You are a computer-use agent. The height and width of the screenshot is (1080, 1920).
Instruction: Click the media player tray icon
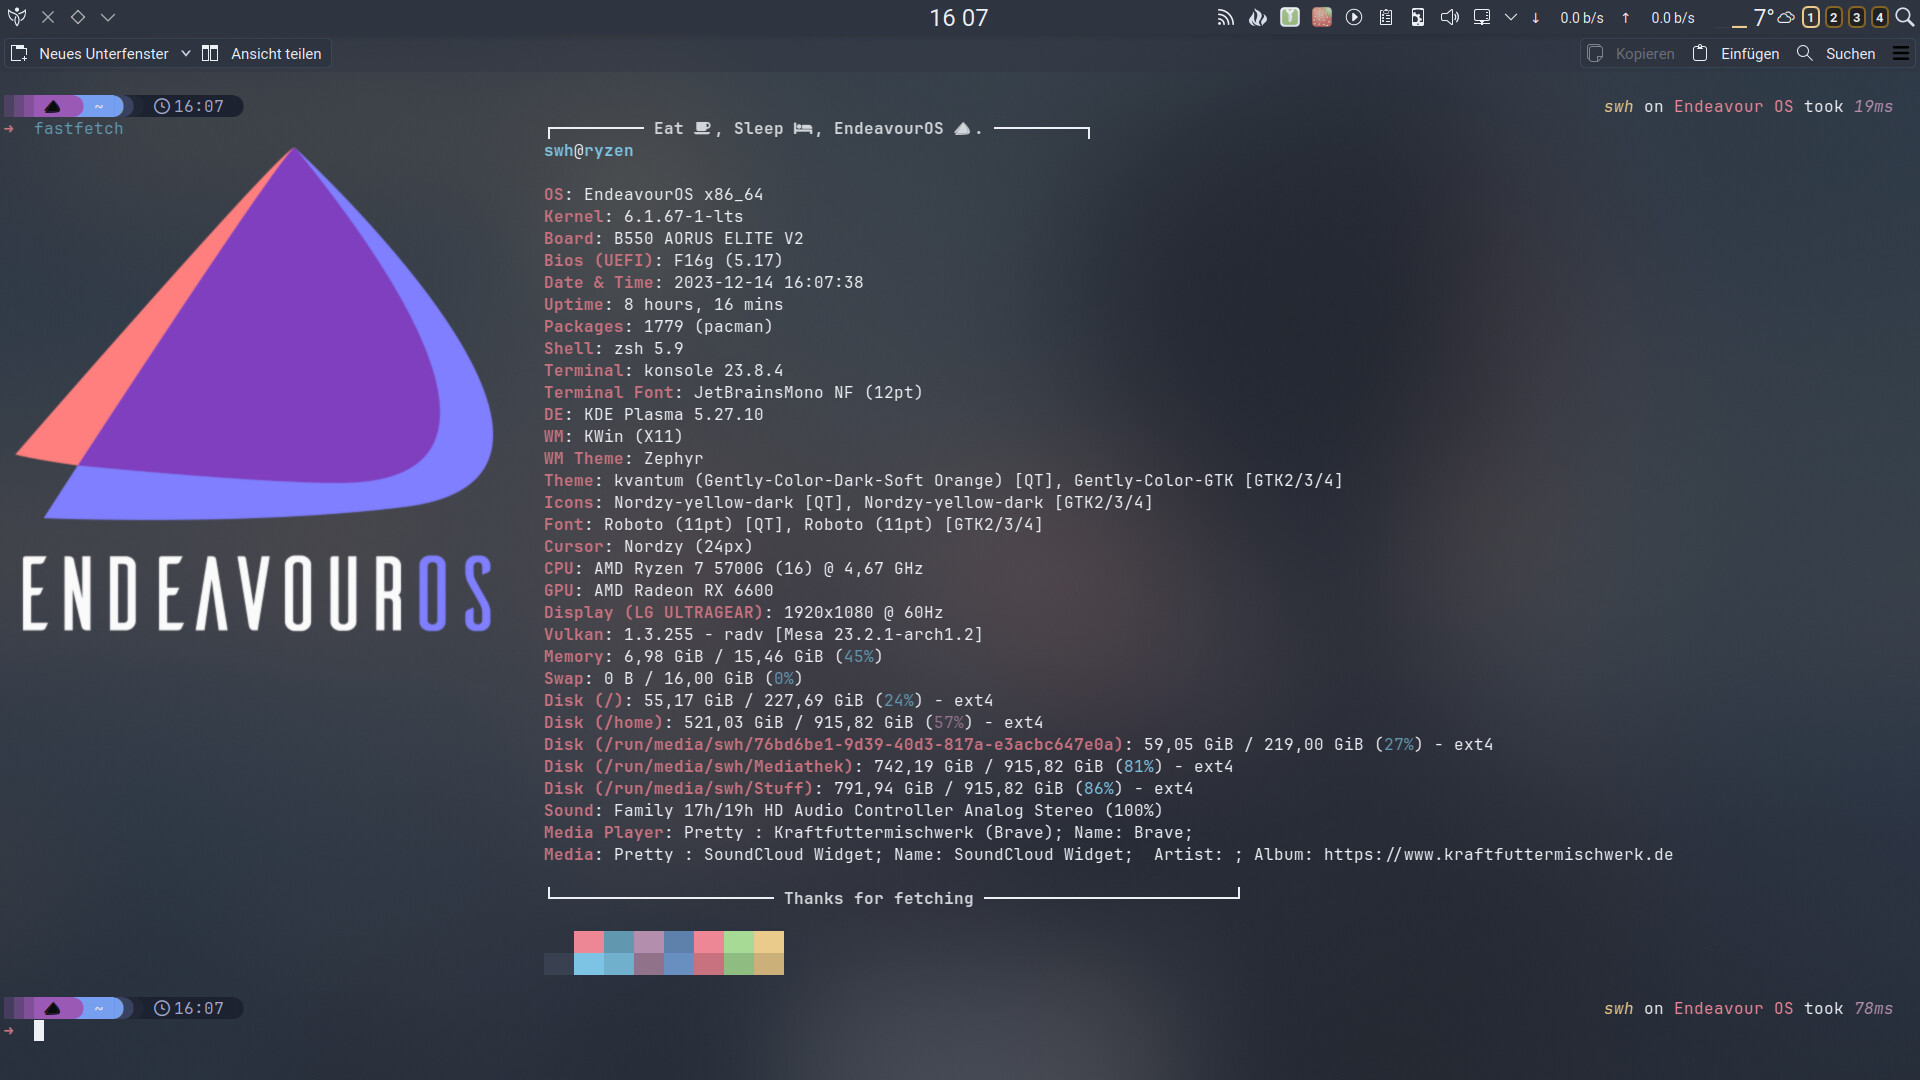(x=1354, y=17)
